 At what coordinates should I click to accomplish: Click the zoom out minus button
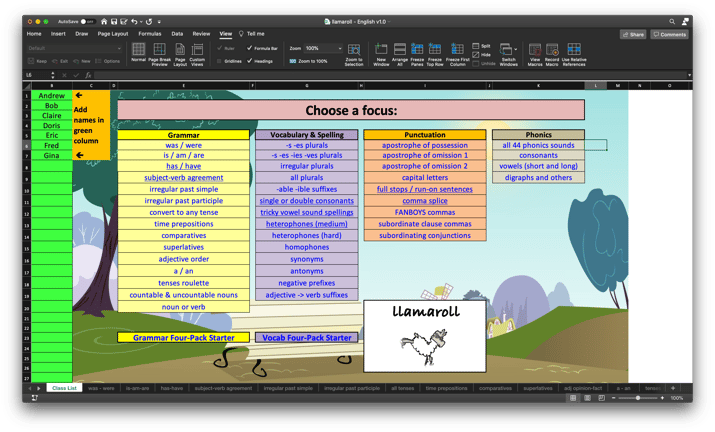[x=614, y=398]
